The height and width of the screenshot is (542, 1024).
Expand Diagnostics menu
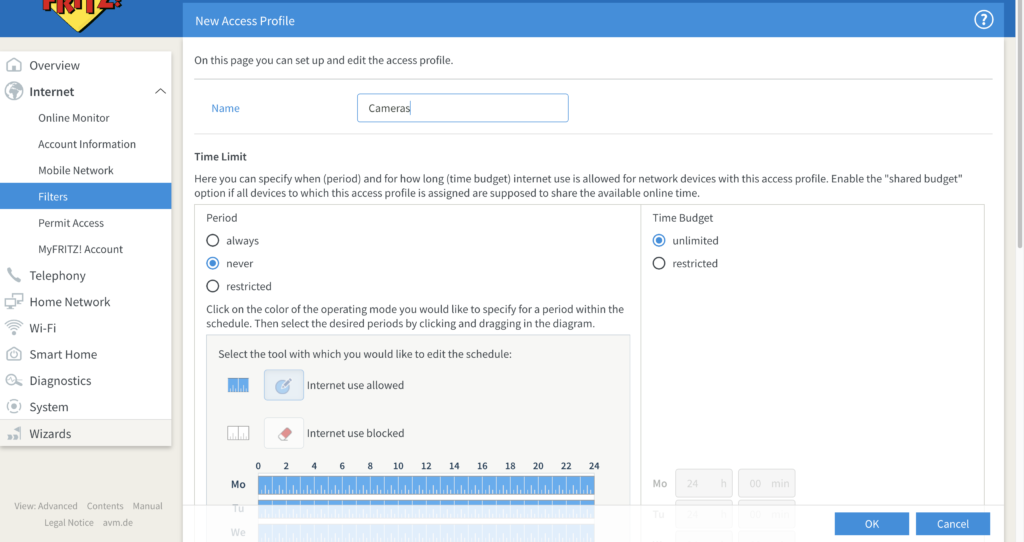(x=60, y=381)
